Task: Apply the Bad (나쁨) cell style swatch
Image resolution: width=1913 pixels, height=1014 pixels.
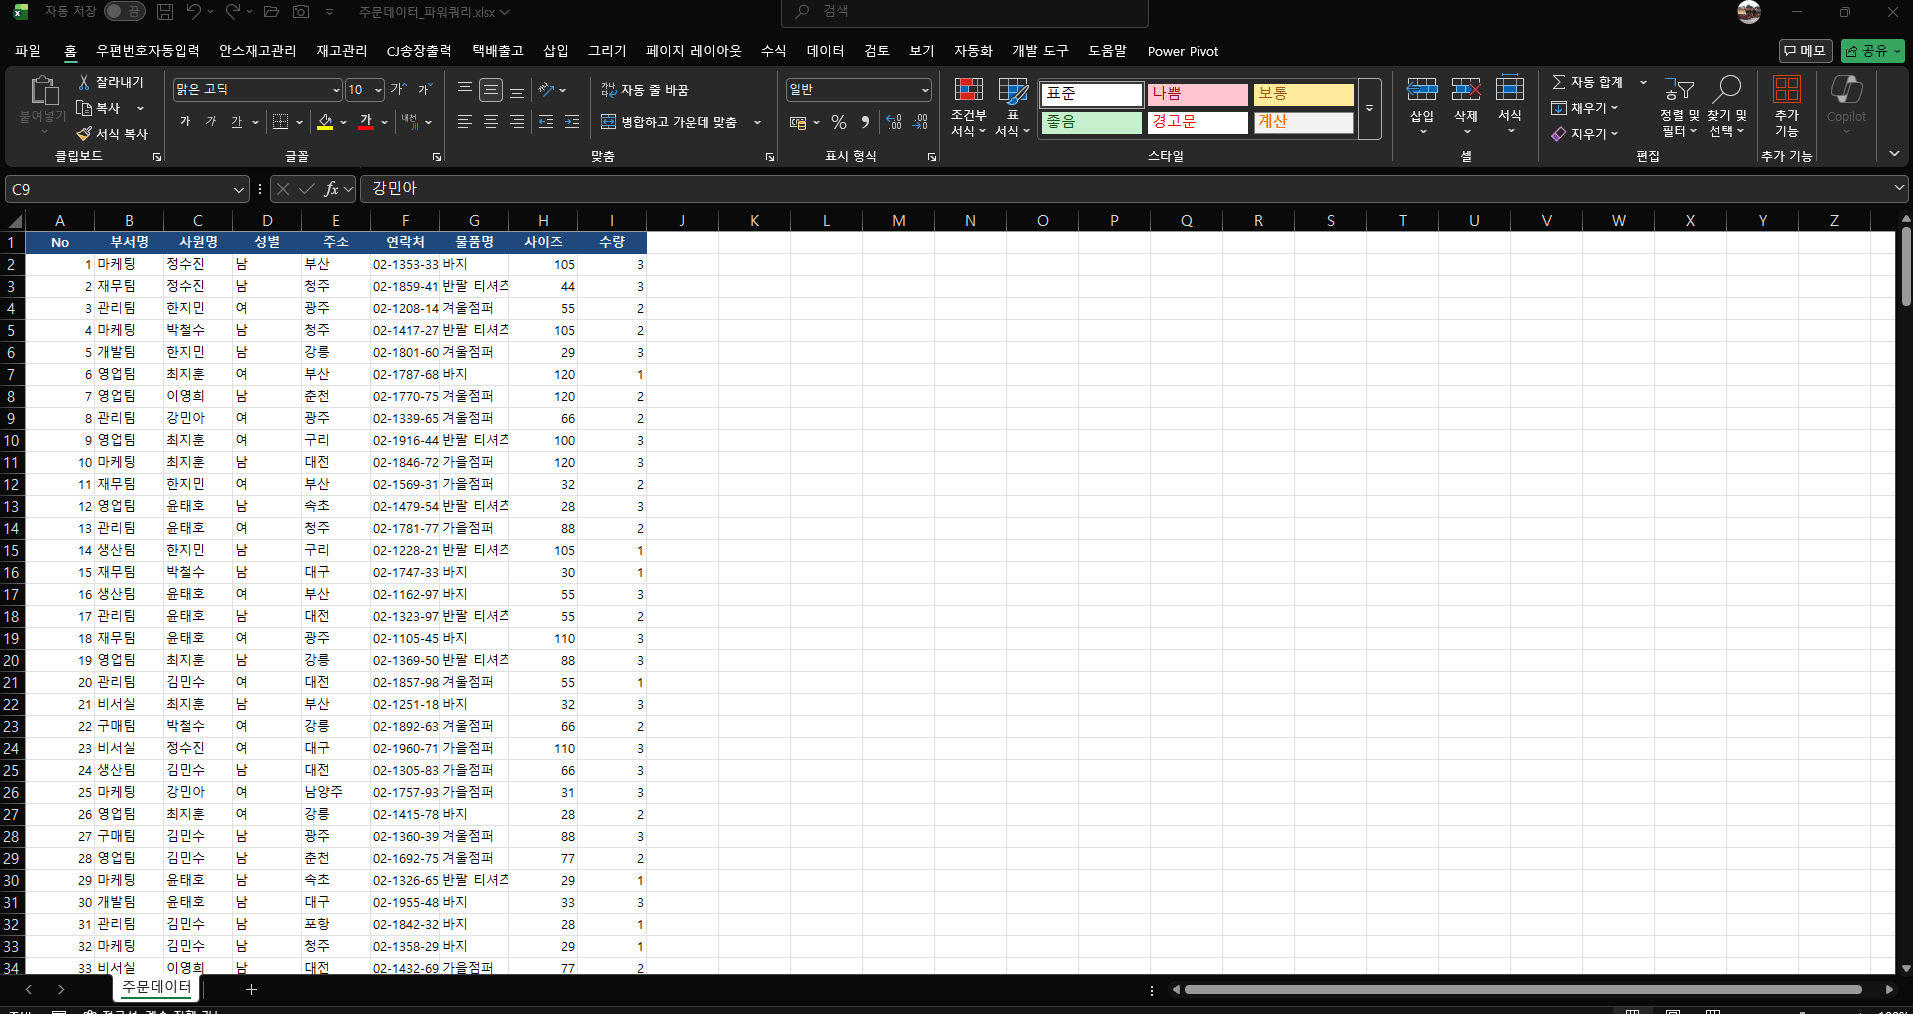Action: 1197,94
